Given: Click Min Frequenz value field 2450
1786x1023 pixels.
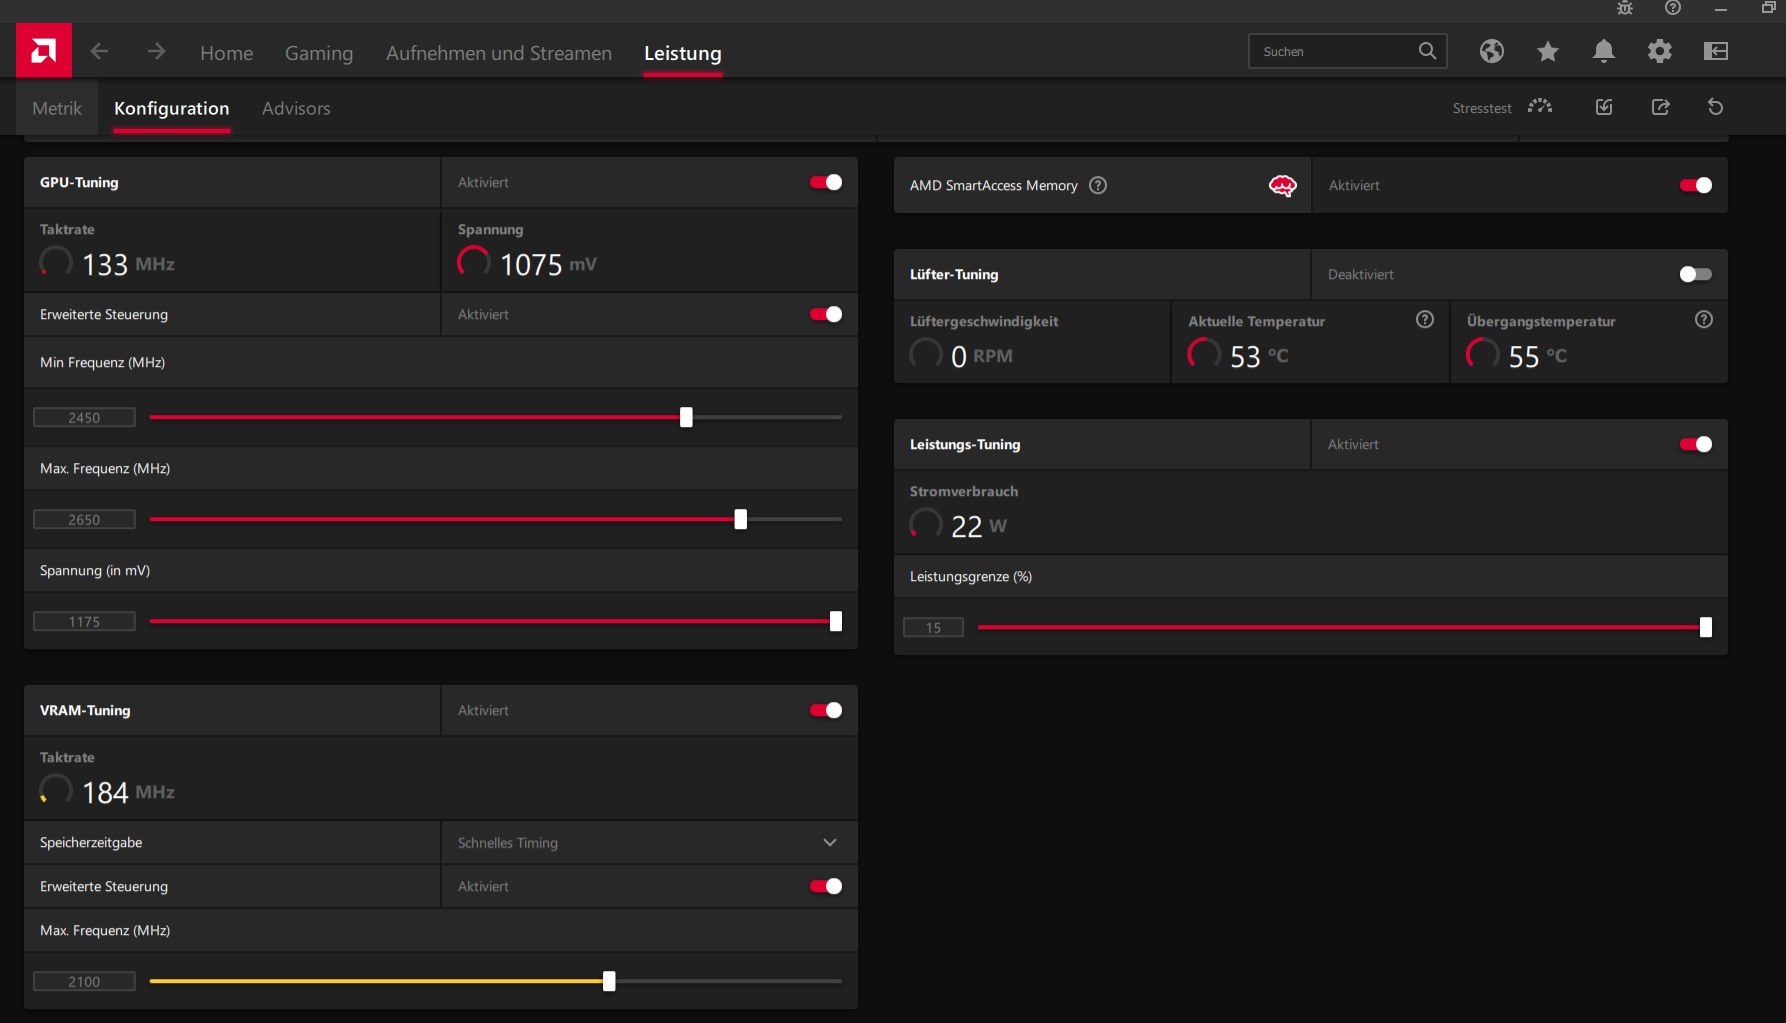Looking at the screenshot, I should (x=84, y=417).
